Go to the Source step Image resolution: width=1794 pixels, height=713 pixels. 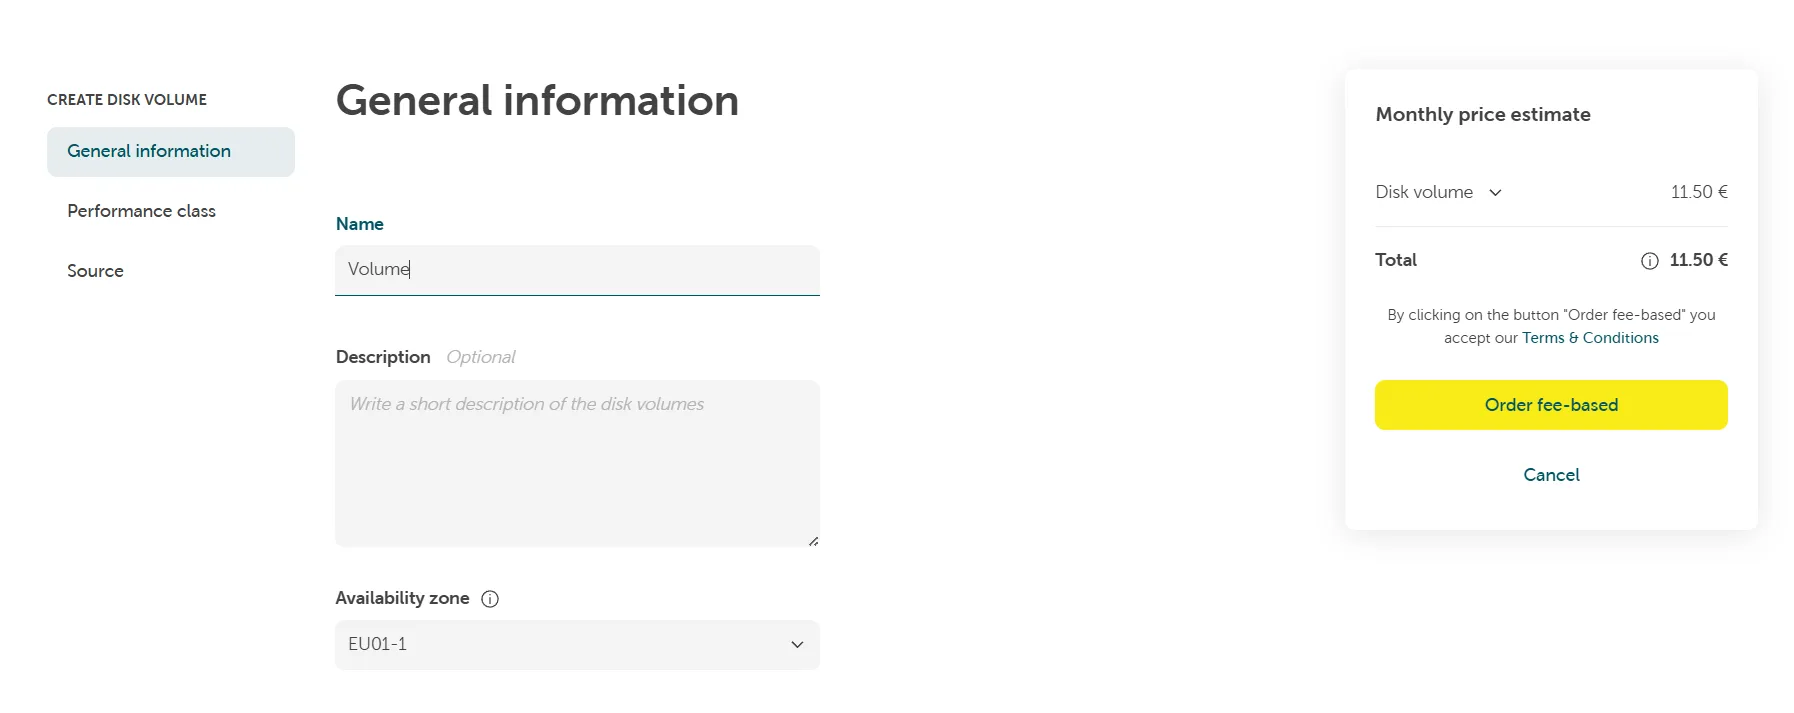point(95,271)
